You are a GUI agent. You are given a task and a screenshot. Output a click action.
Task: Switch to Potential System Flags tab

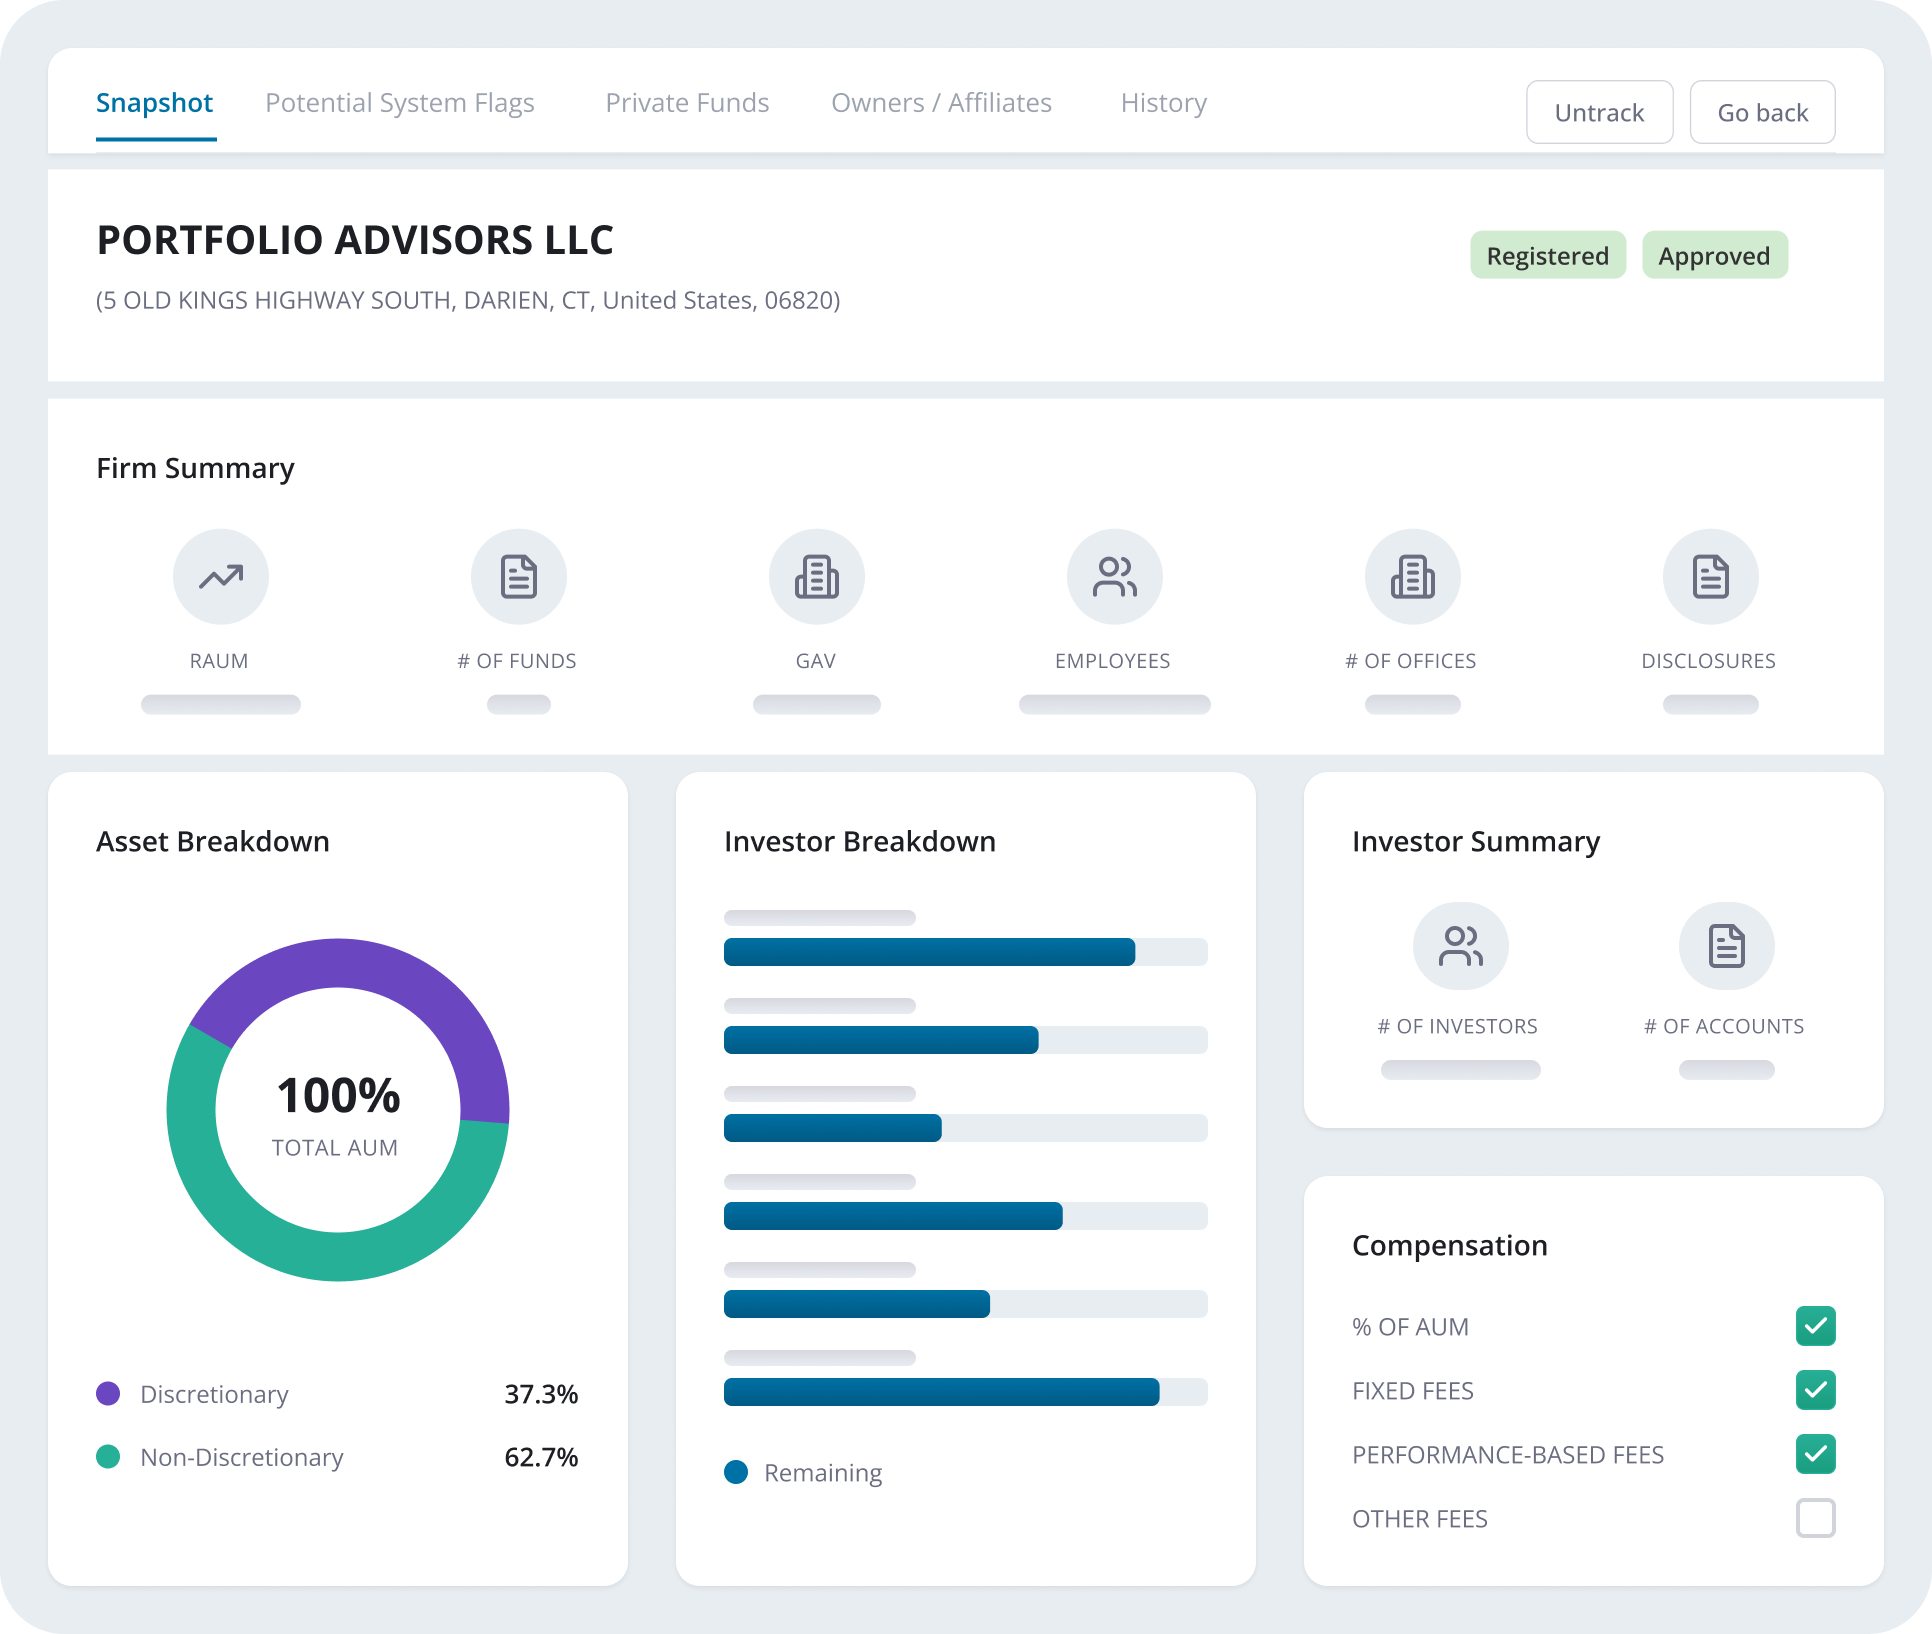[x=399, y=103]
